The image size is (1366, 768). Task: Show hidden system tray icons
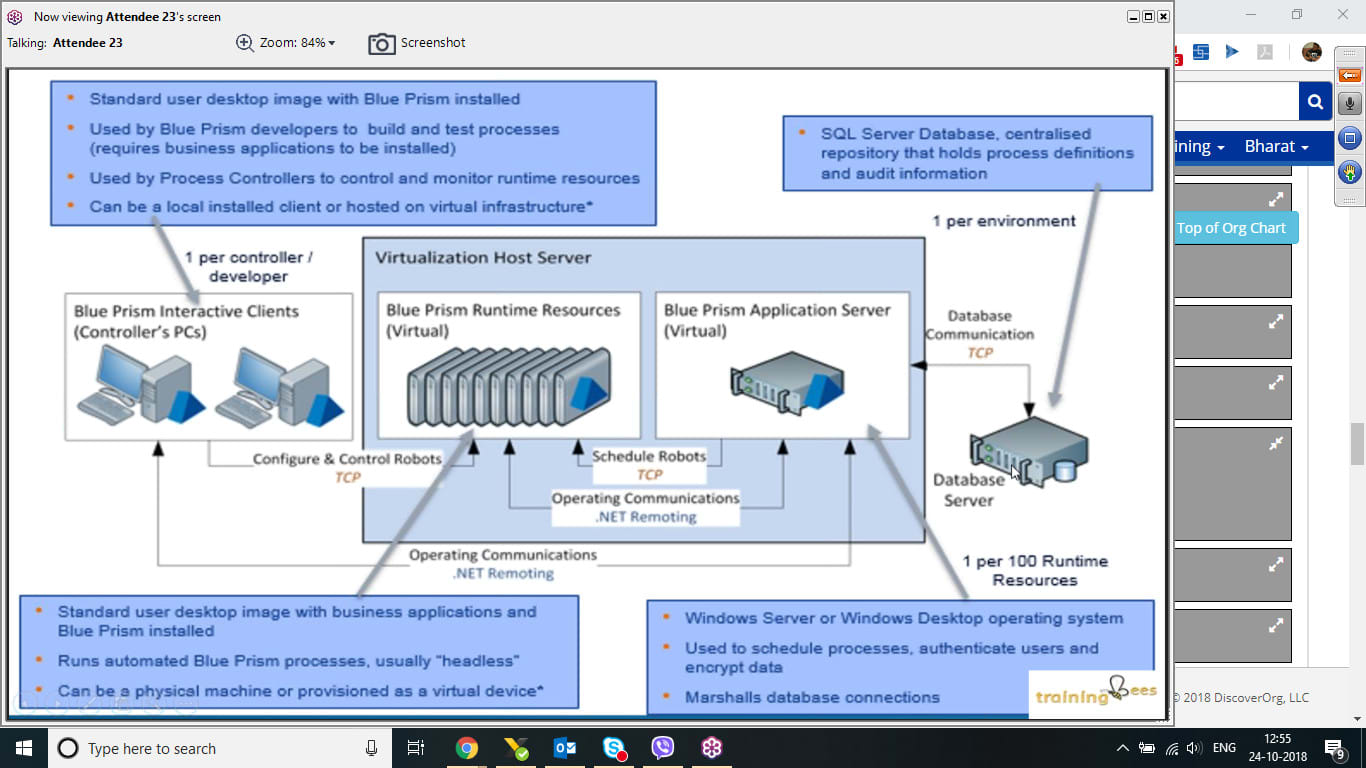pos(1122,748)
